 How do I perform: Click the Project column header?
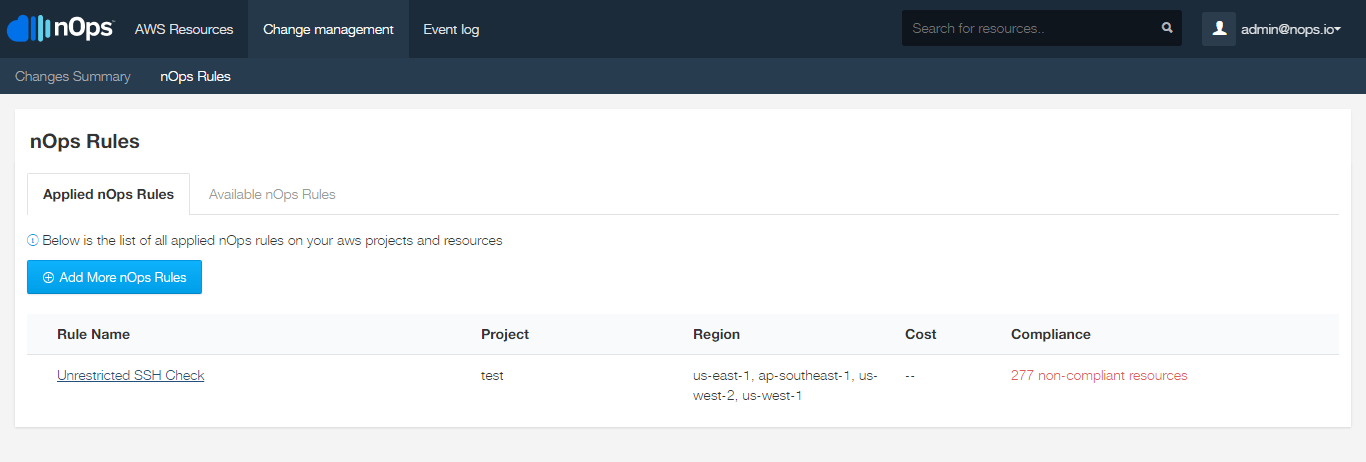pos(505,334)
